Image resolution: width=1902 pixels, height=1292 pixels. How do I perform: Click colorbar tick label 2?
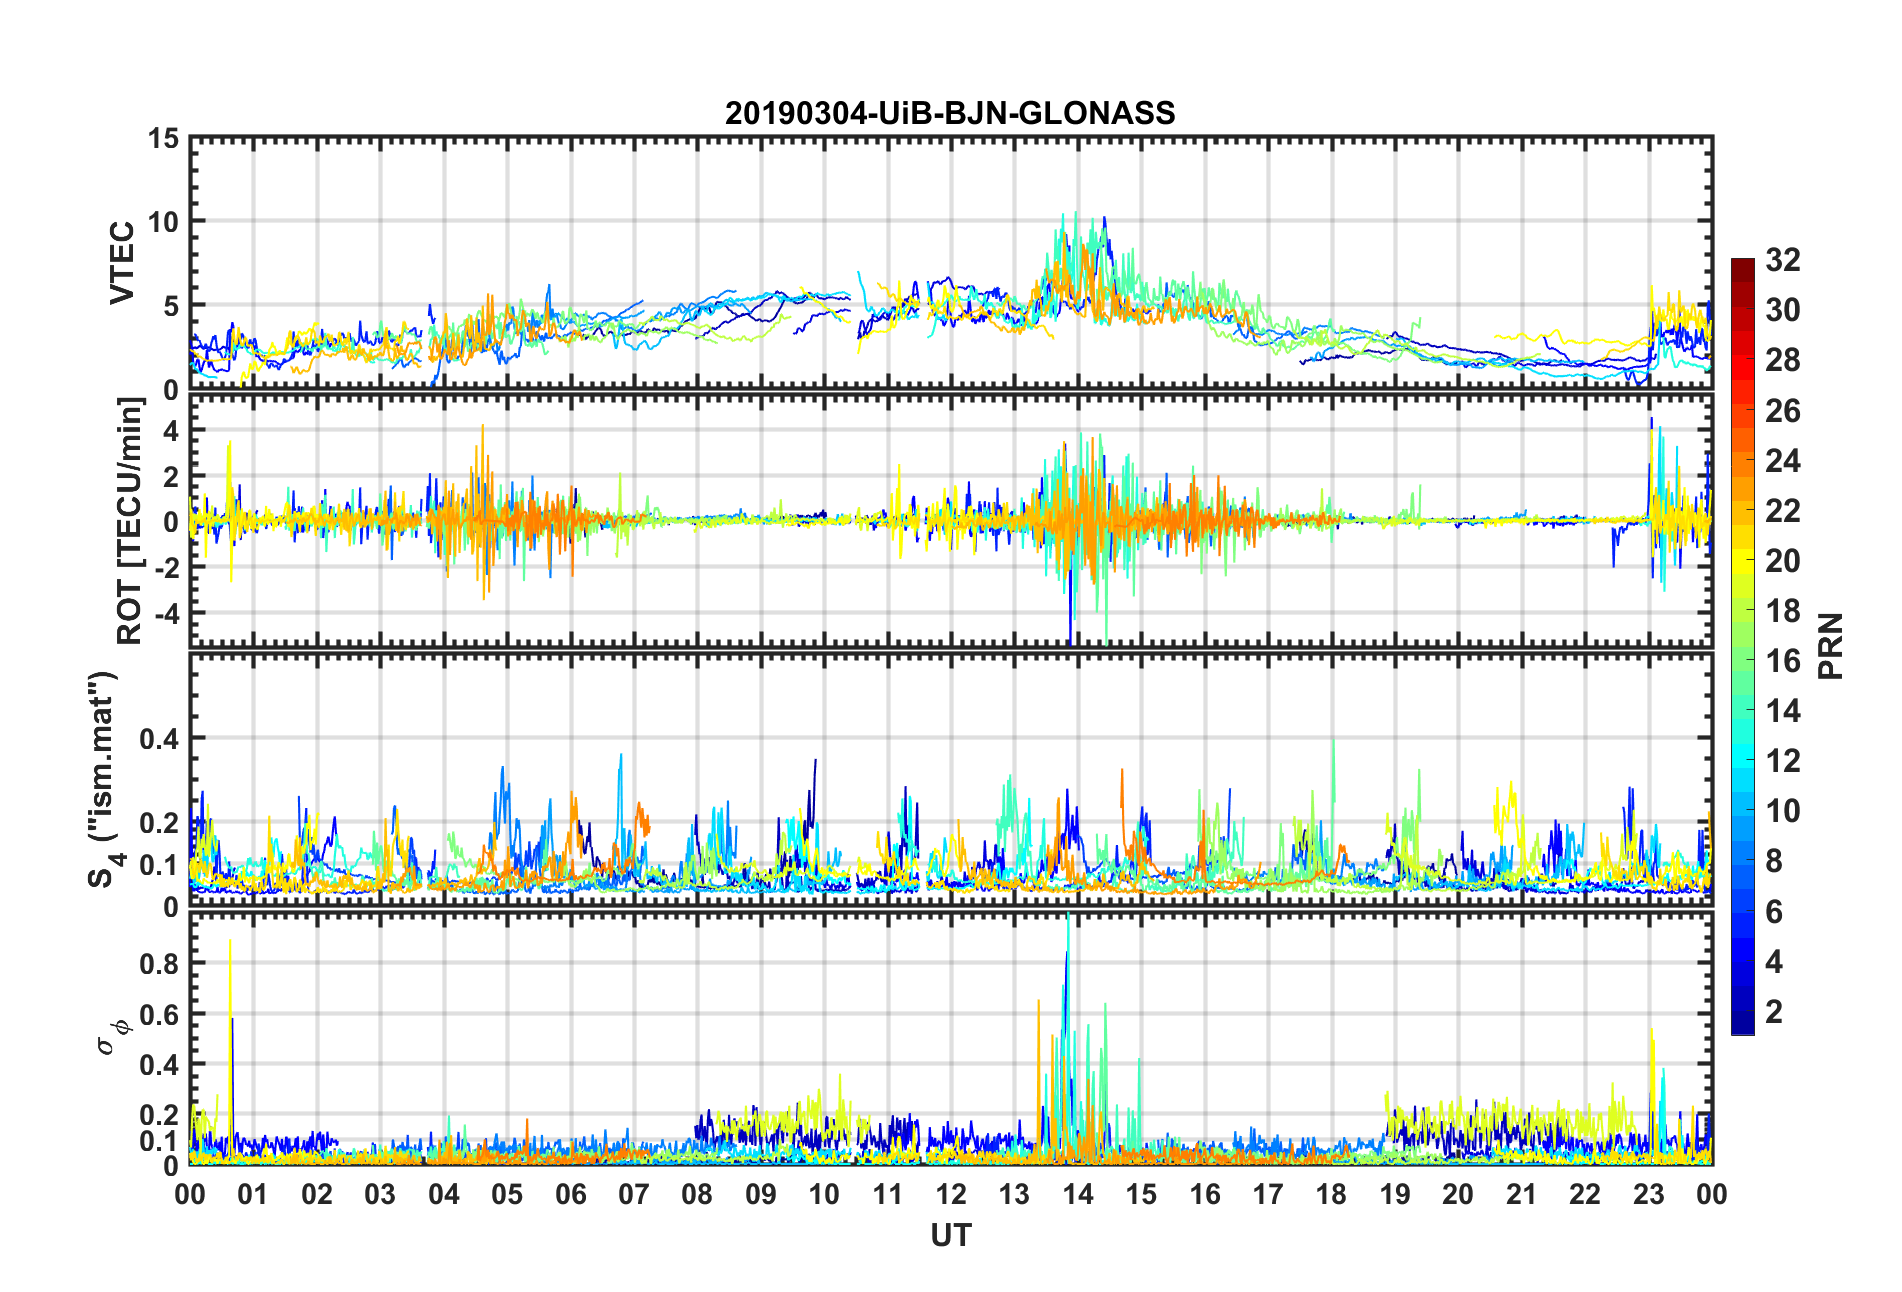(x=1773, y=1012)
